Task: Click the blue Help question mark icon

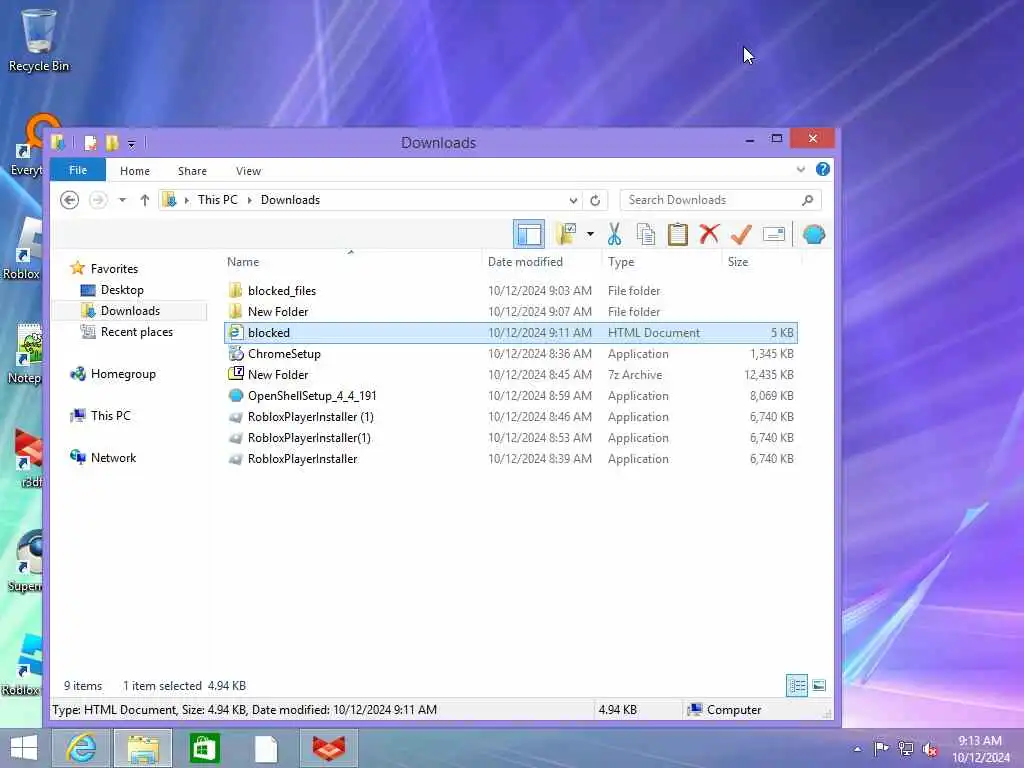Action: tap(823, 169)
